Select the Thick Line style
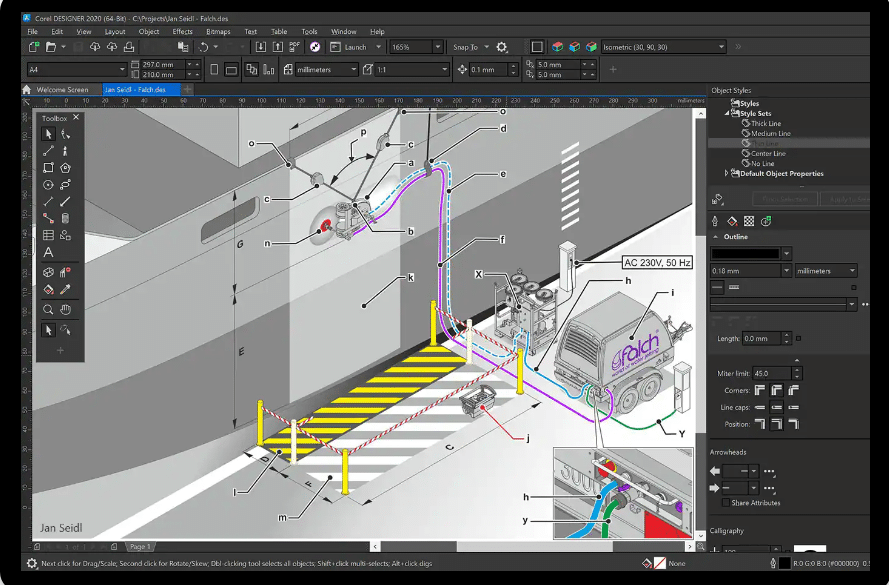The height and width of the screenshot is (585, 889). click(x=766, y=124)
